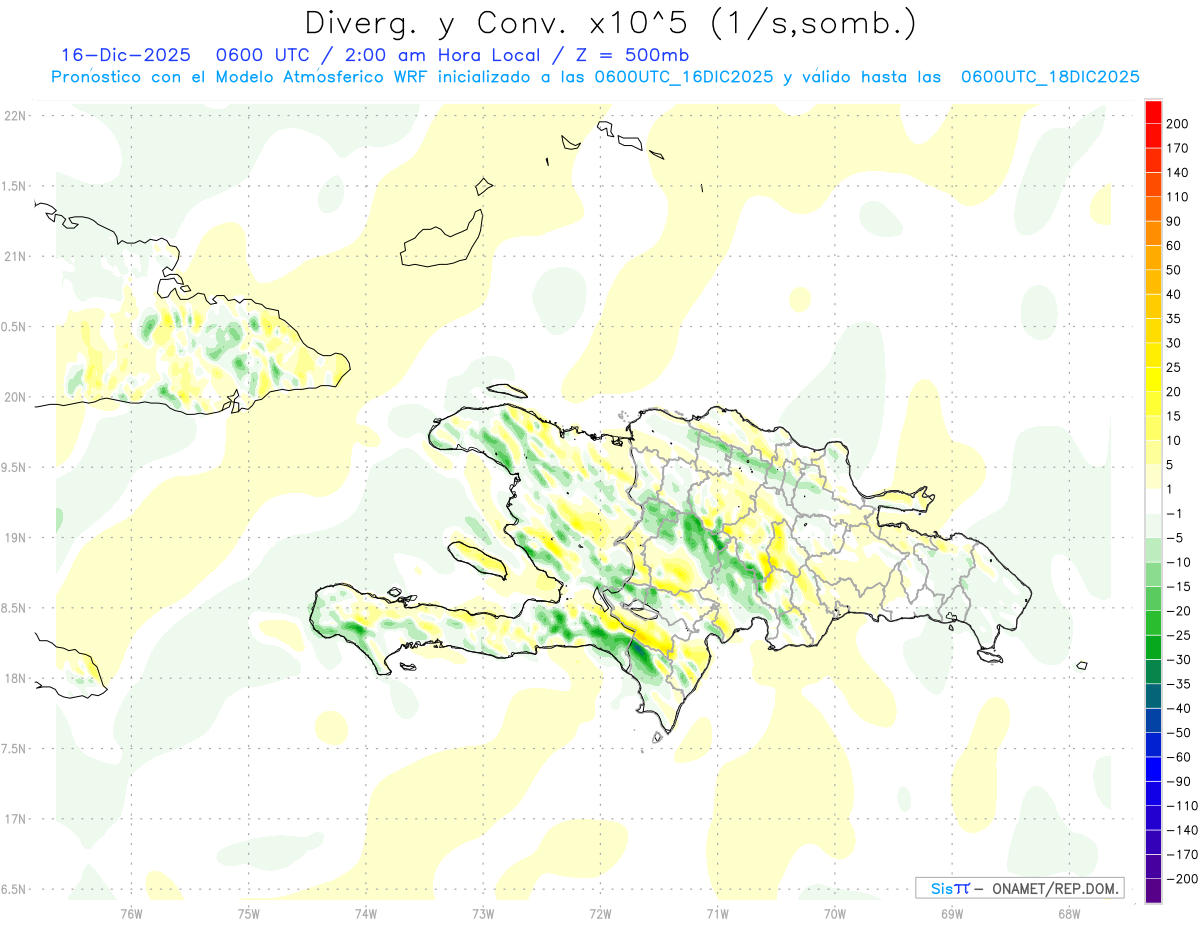Click the red swatch above the 200 label
The width and height of the screenshot is (1200, 927).
[x=1153, y=112]
